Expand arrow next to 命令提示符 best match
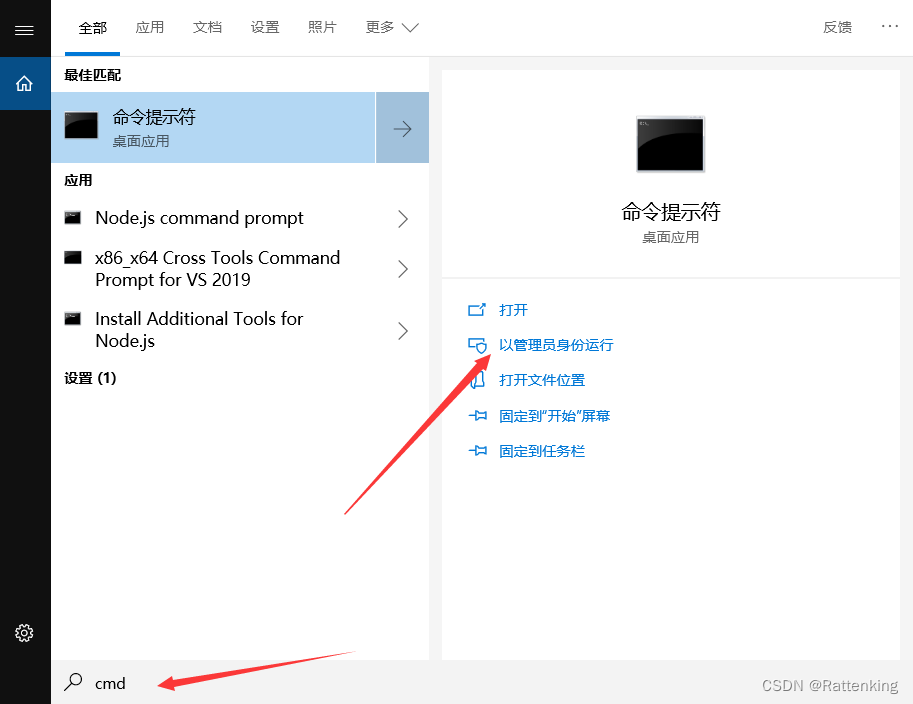 [x=402, y=128]
